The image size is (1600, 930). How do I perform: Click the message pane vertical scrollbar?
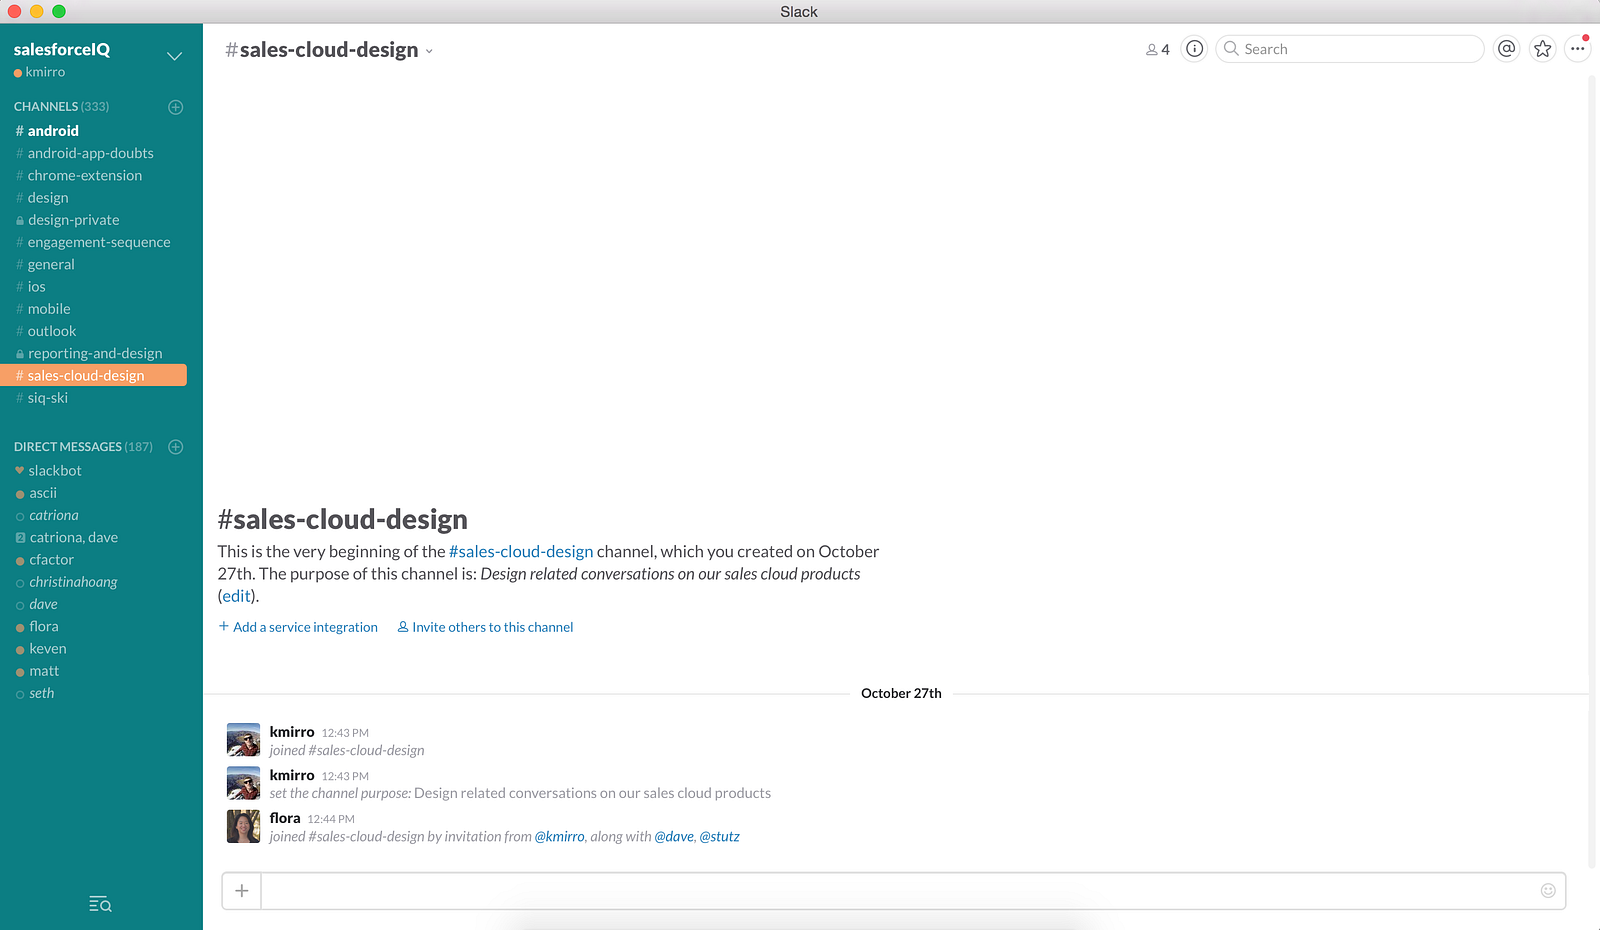(x=1592, y=470)
